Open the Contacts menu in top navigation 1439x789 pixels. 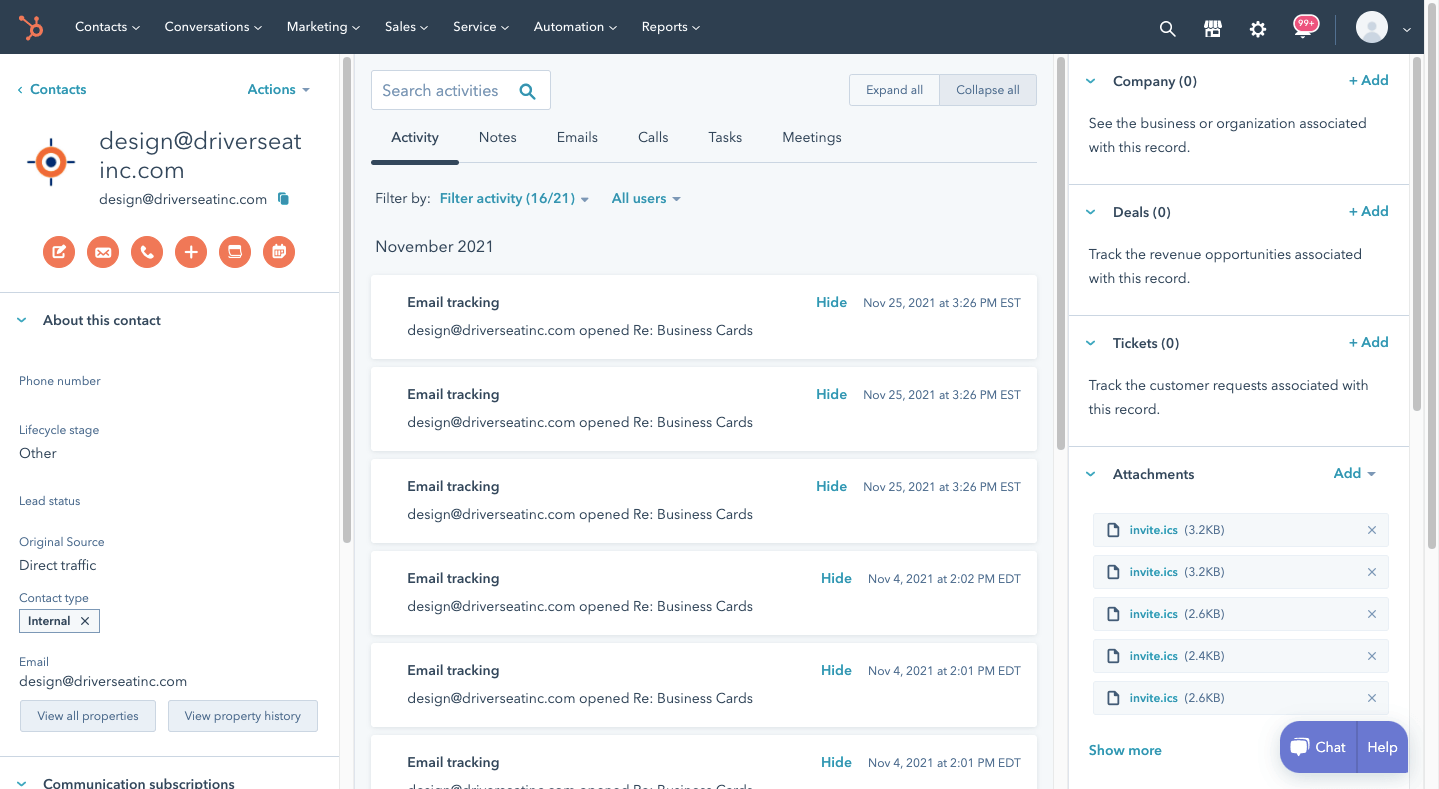click(x=107, y=27)
